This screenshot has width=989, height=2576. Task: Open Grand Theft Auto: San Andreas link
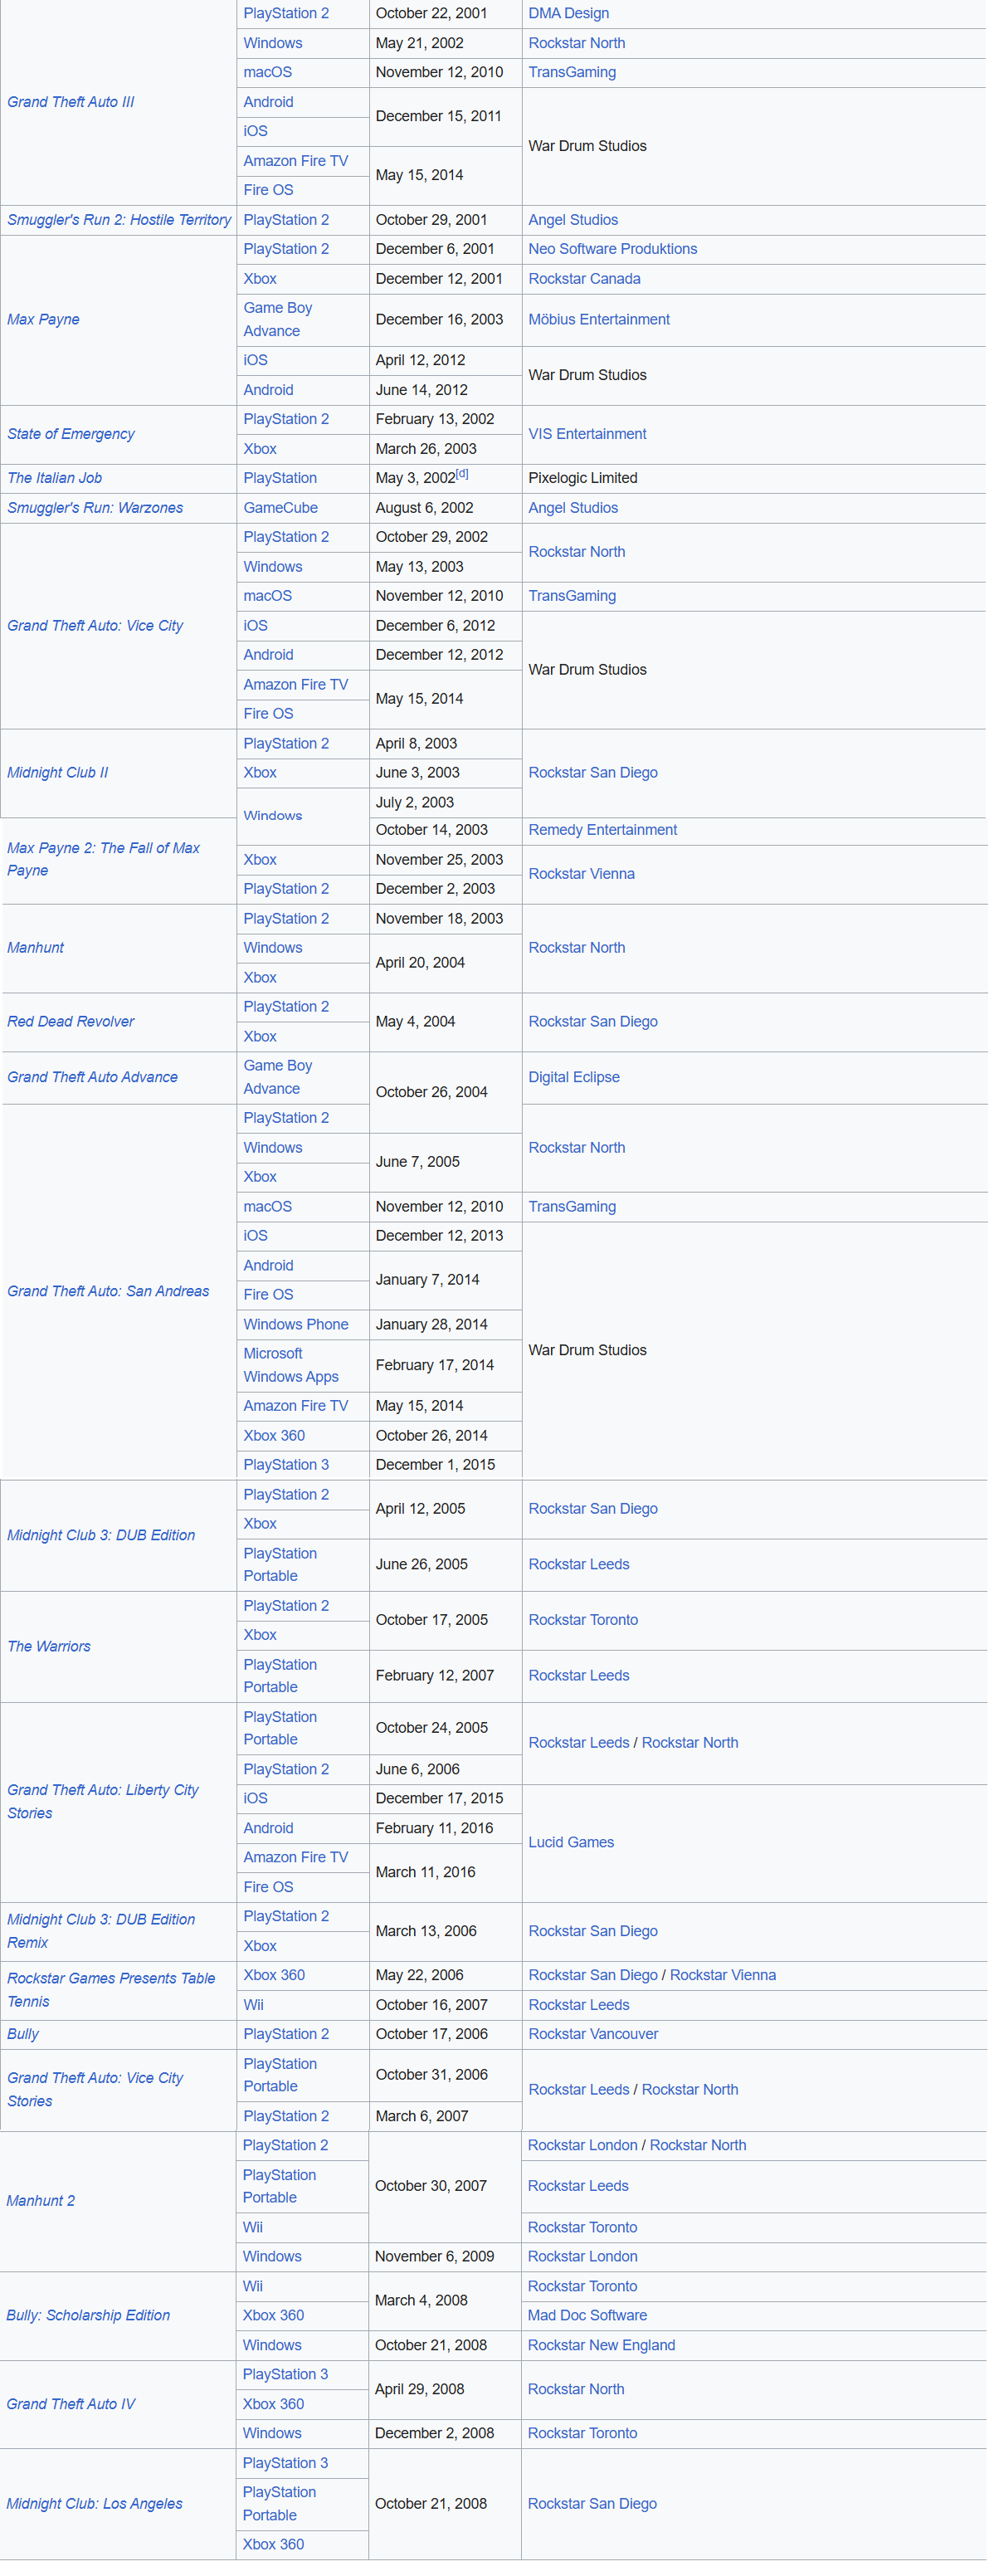coord(108,1291)
